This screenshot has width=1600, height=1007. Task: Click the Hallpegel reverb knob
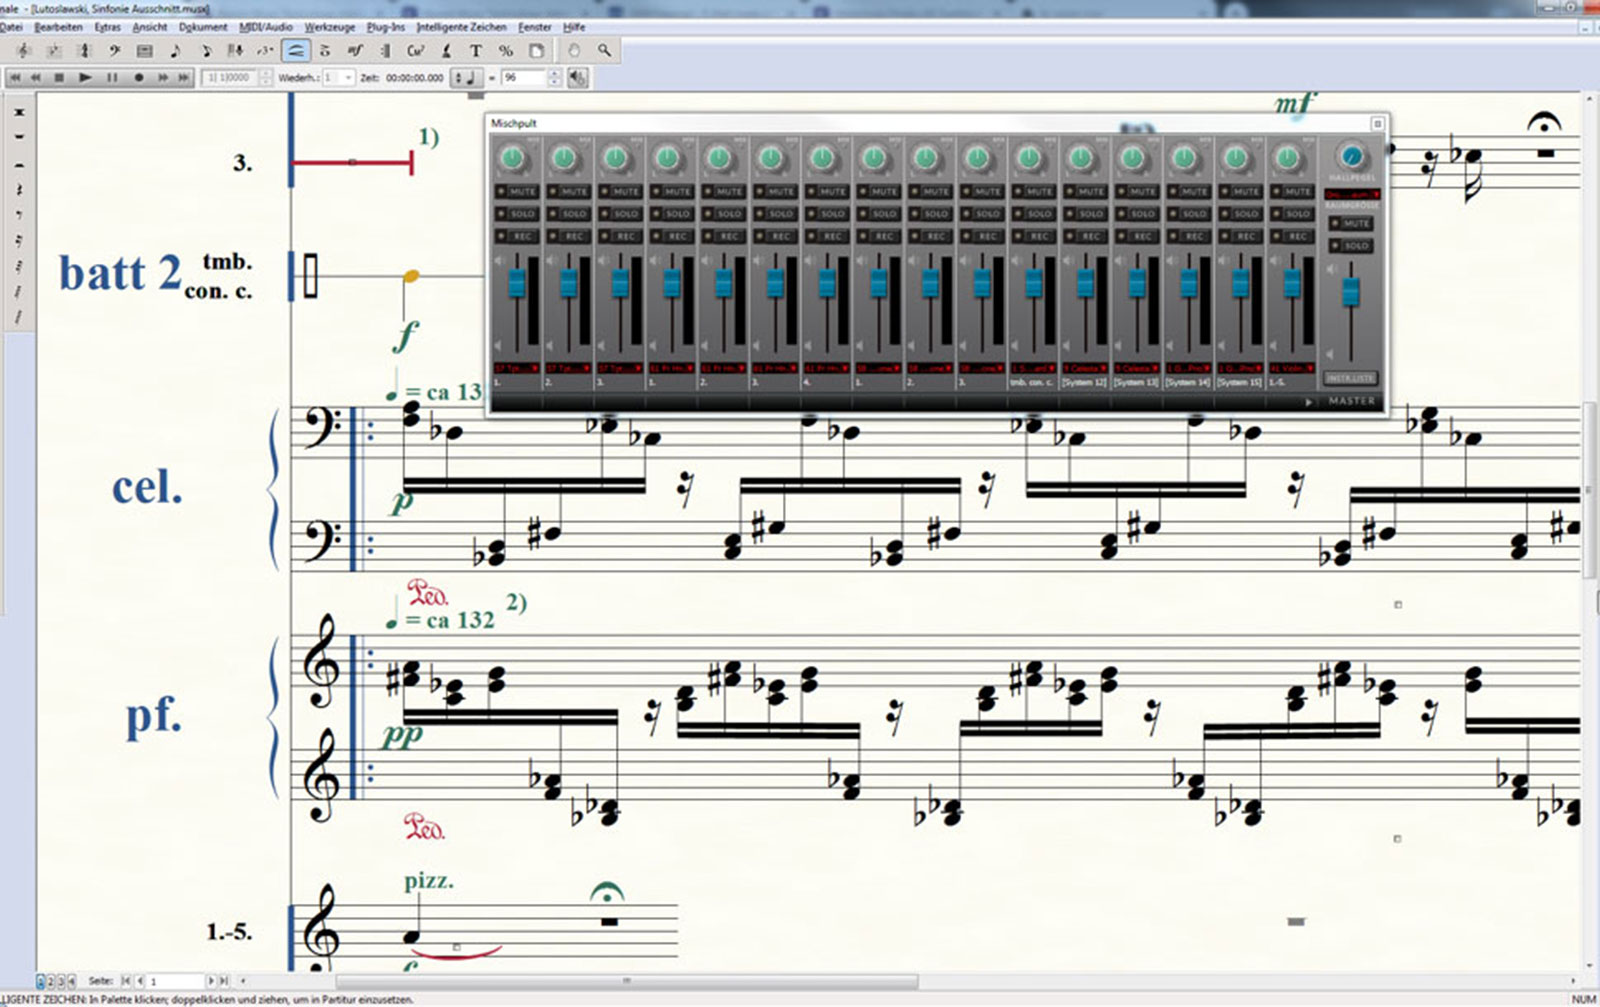(x=1352, y=156)
